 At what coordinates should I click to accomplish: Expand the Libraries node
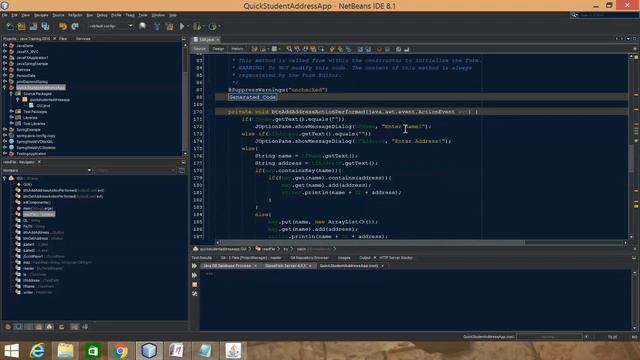click(x=11, y=118)
